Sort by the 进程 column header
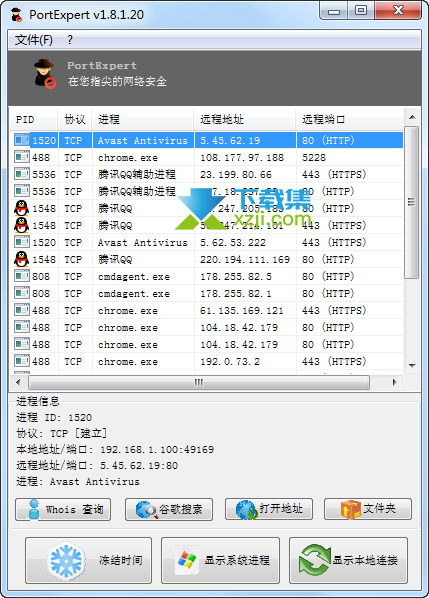Image resolution: width=429 pixels, height=598 pixels. click(143, 119)
